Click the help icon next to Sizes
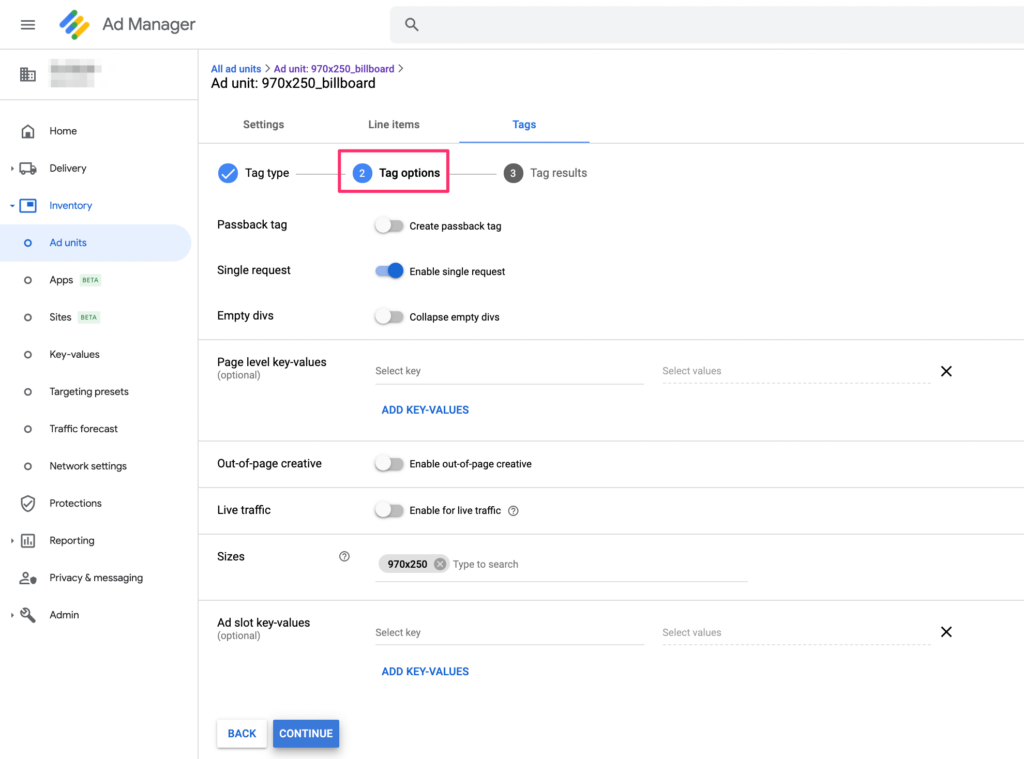This screenshot has width=1024, height=759. coord(344,556)
